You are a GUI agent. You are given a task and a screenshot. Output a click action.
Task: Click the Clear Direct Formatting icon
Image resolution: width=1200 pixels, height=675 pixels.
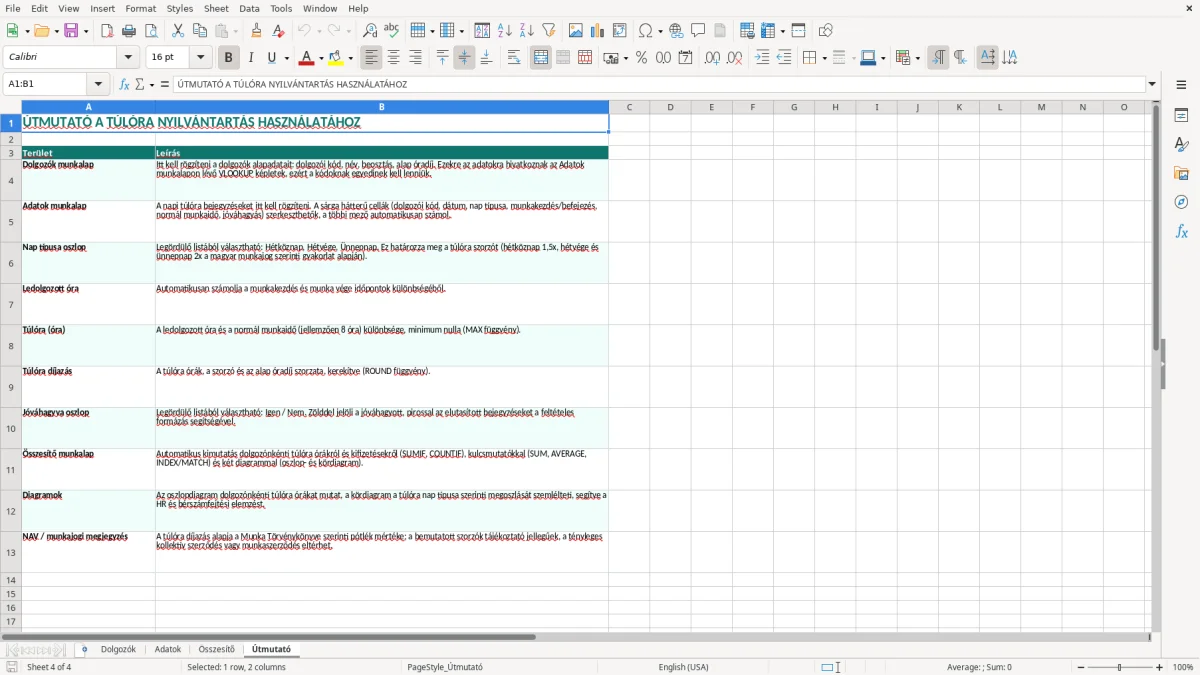(279, 31)
